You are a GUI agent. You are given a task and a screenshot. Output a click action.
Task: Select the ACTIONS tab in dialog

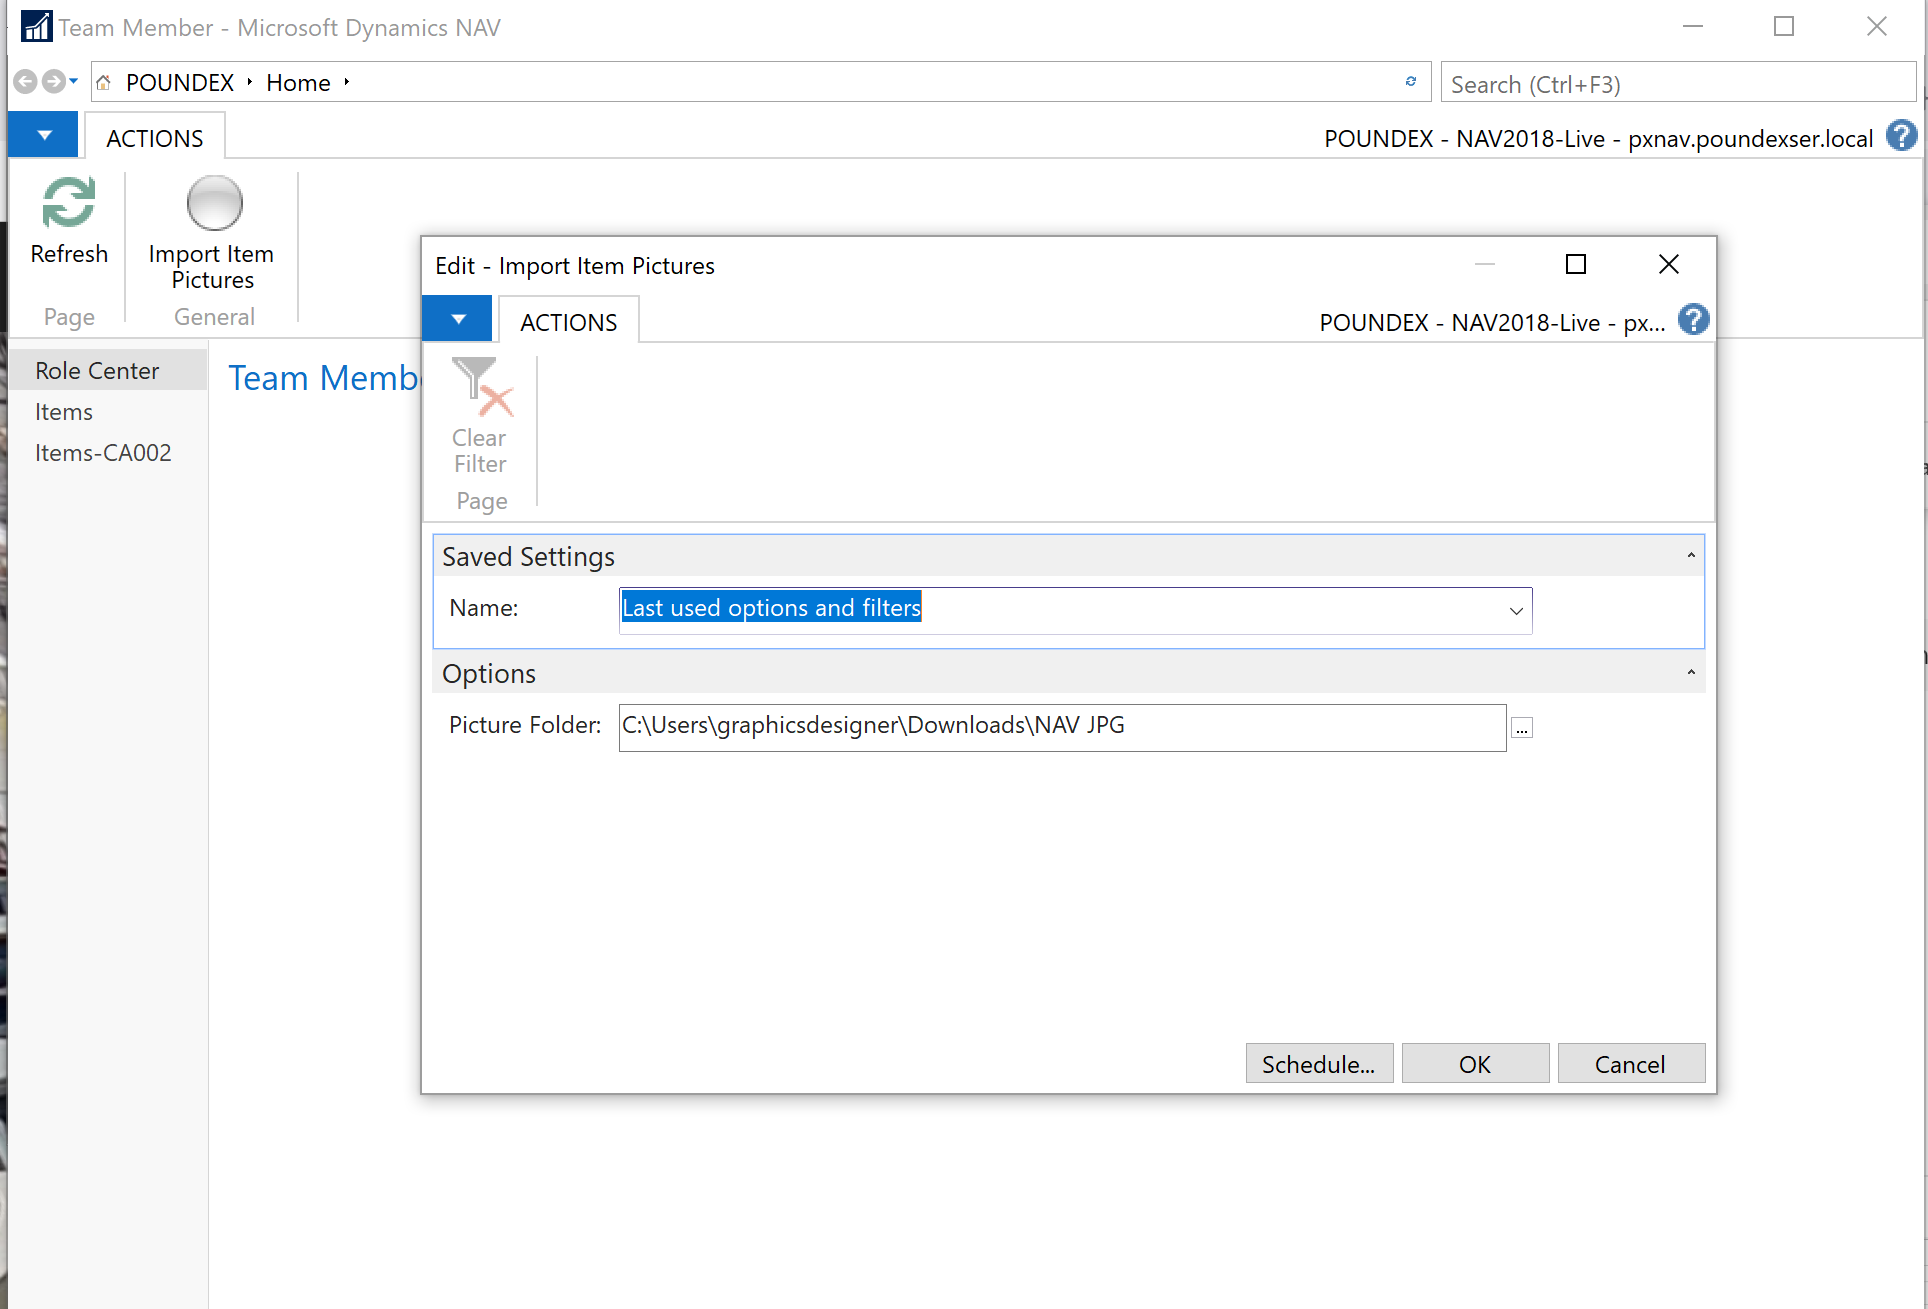pyautogui.click(x=568, y=322)
